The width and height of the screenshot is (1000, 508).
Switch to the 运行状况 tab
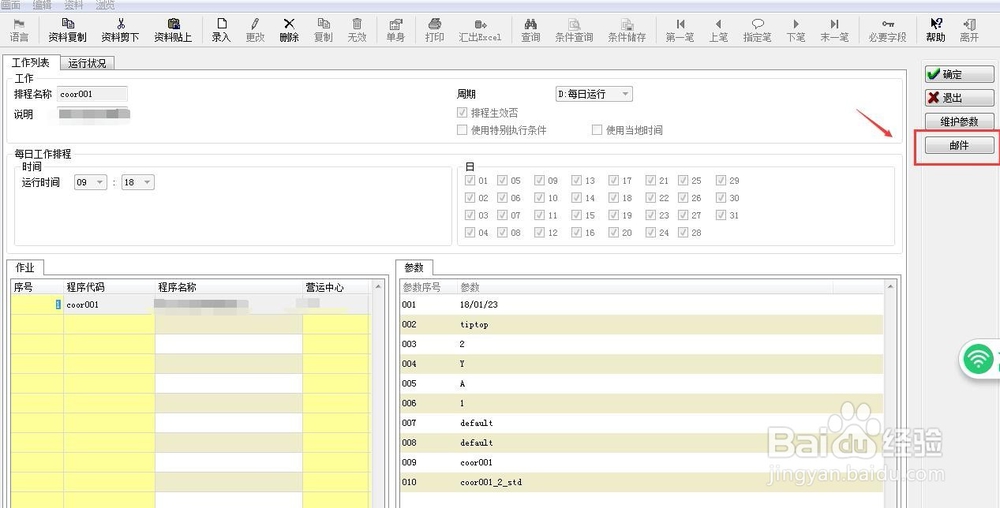(x=87, y=63)
